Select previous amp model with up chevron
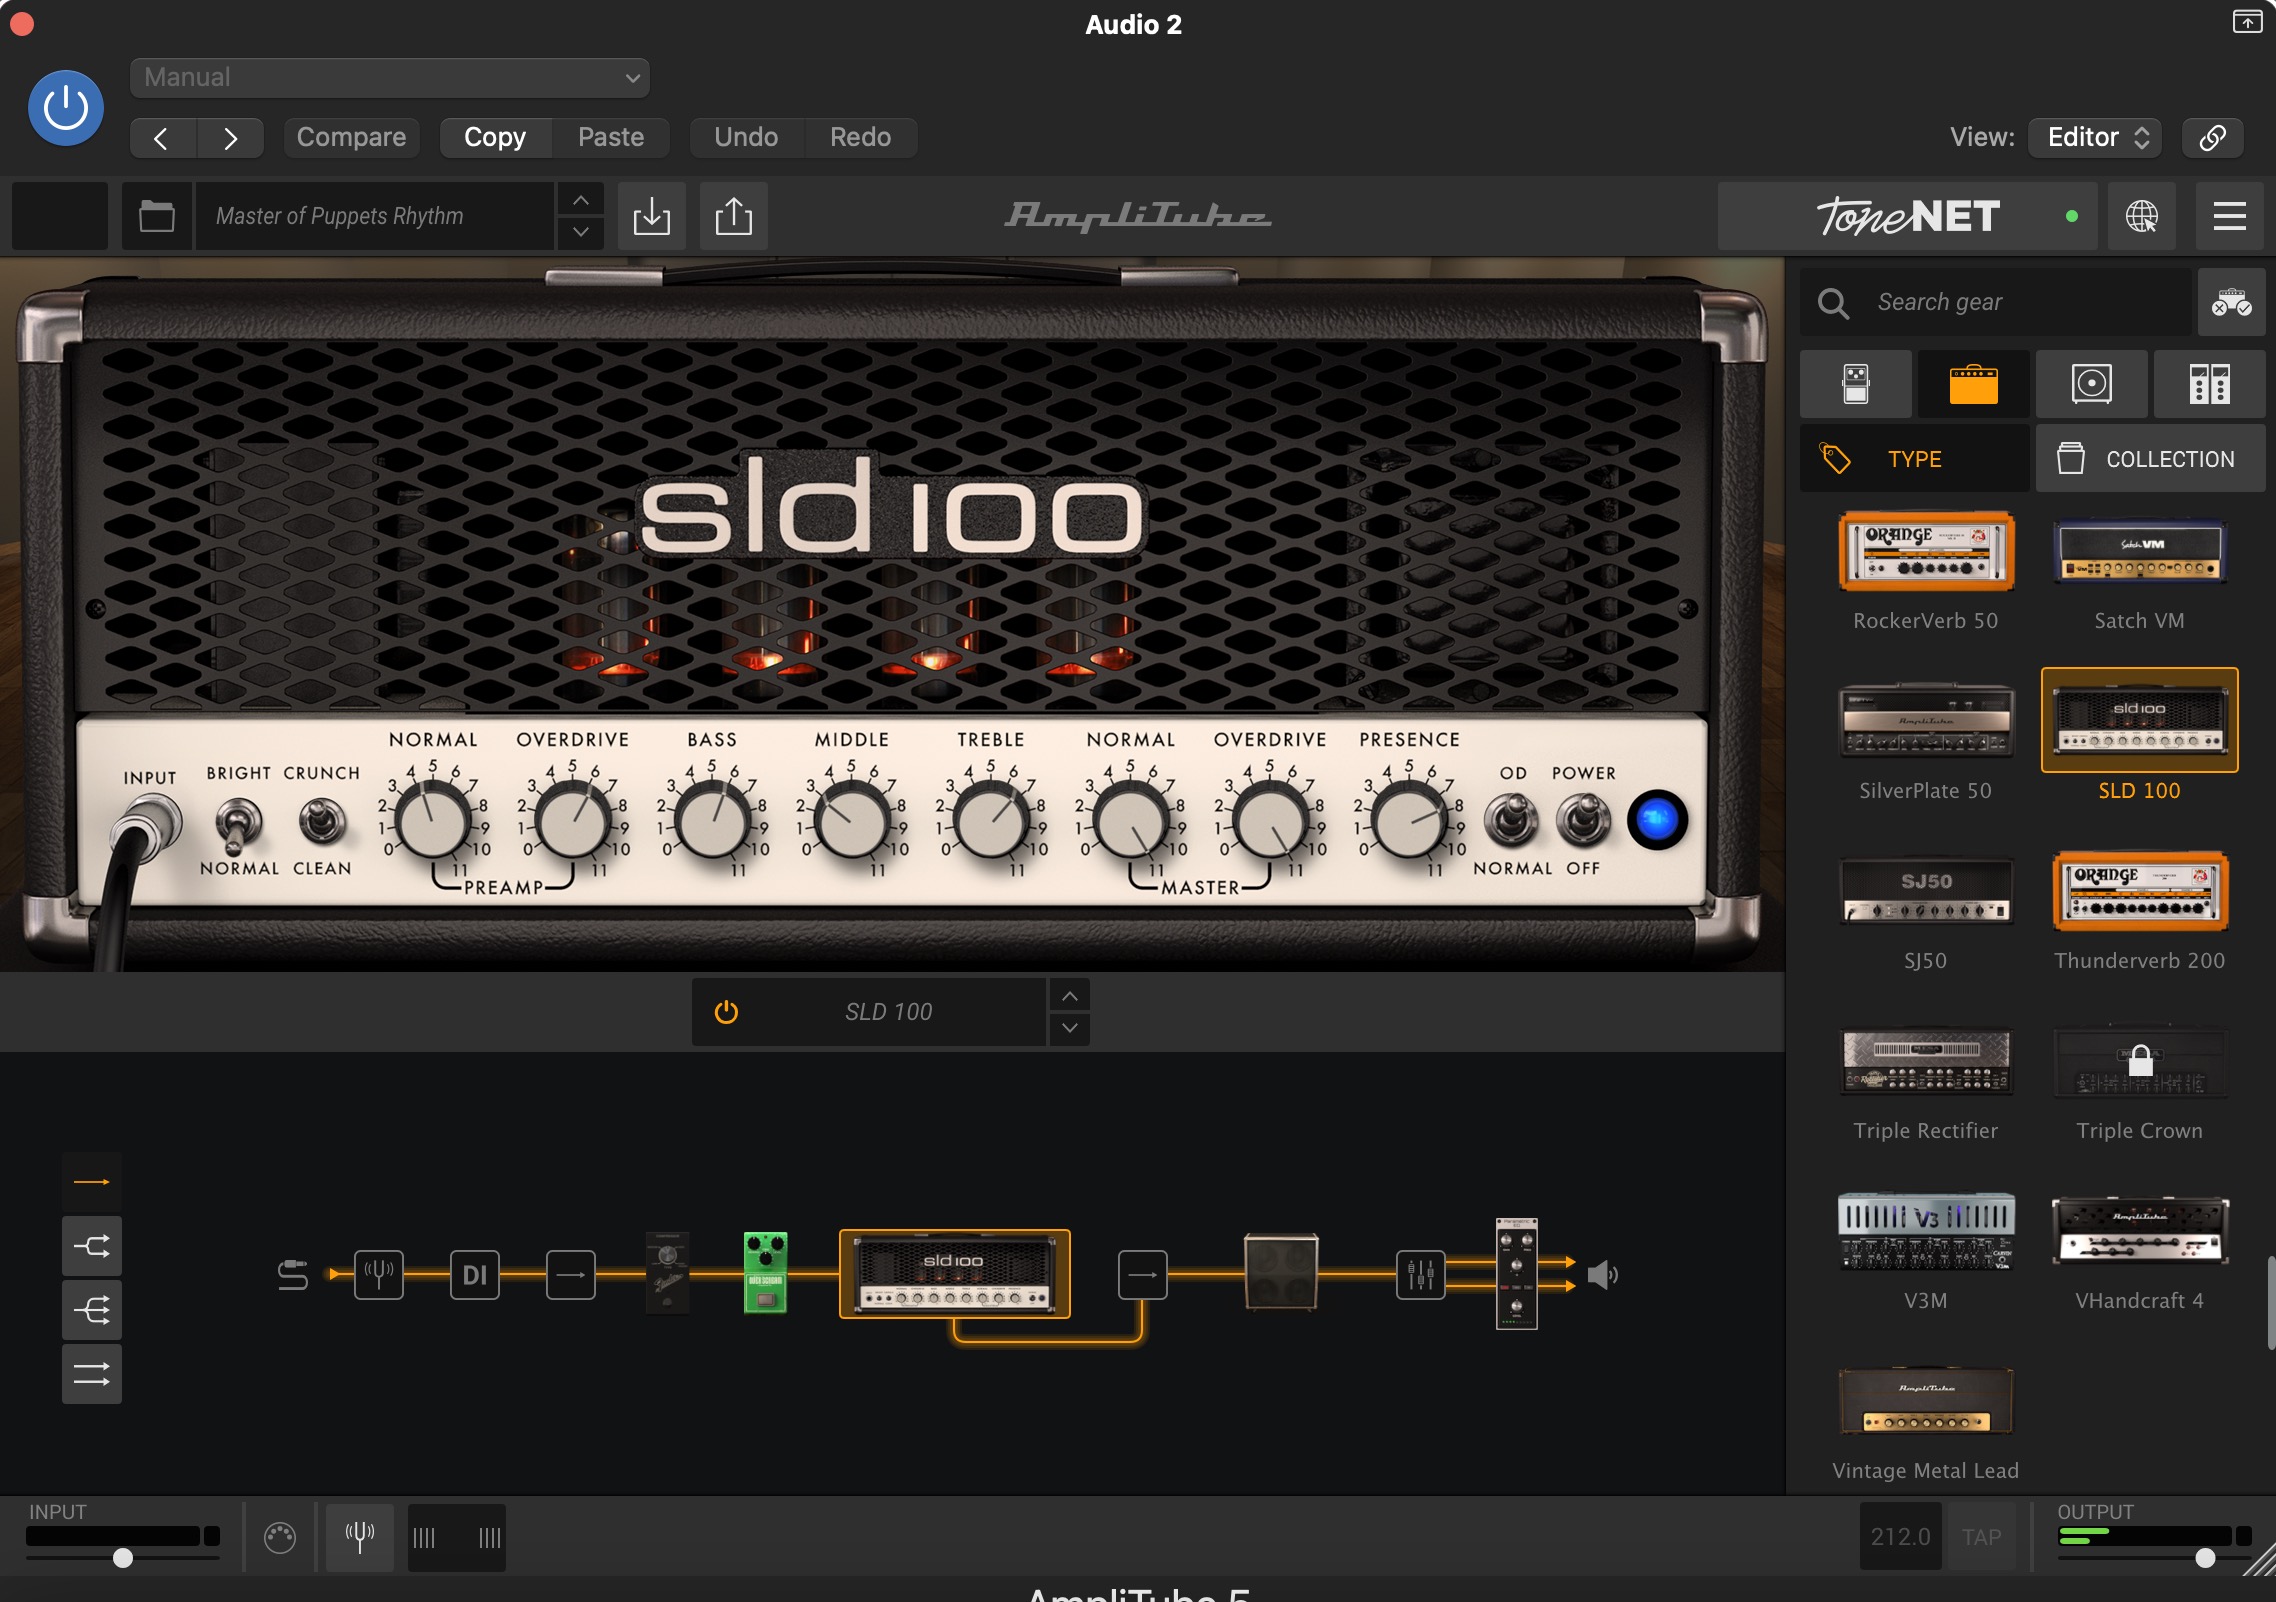 (x=1069, y=996)
